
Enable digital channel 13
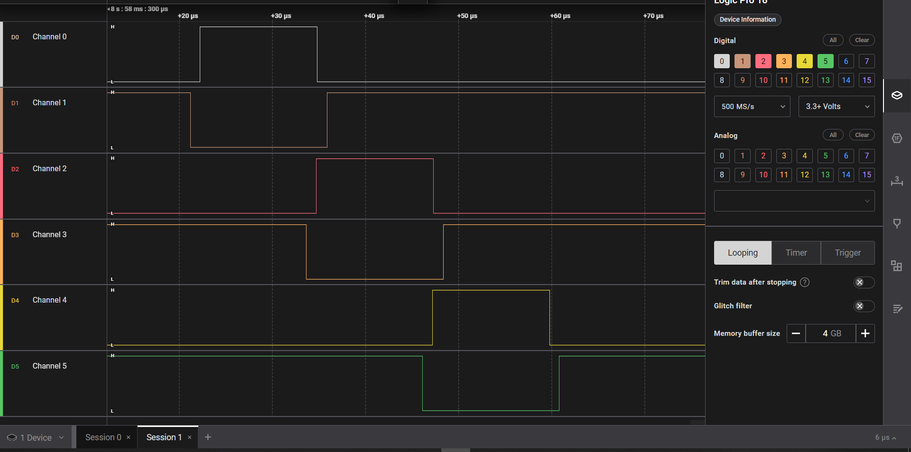[x=826, y=80]
